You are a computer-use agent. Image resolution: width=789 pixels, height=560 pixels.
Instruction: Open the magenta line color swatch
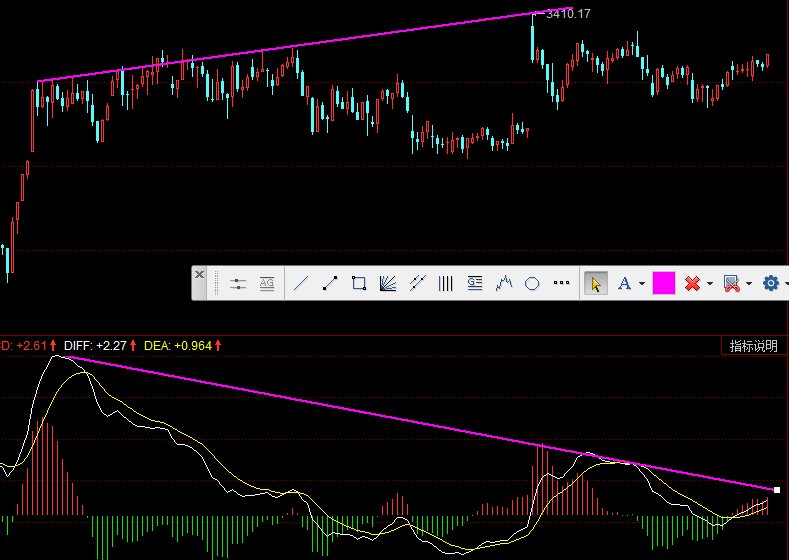[x=664, y=284]
